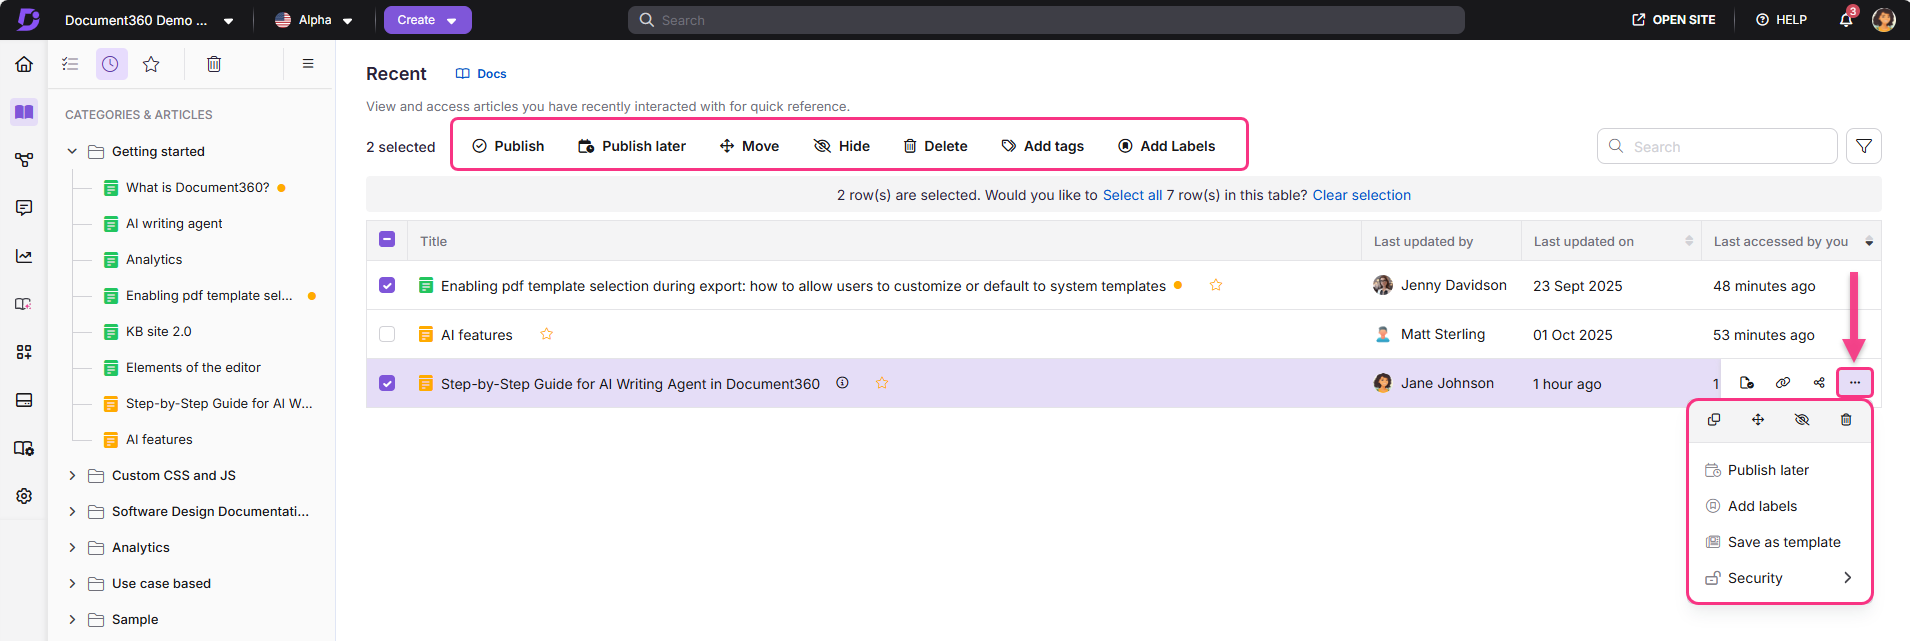Screen dimensions: 1910x641
Task: Click Hide in the bulk action bar
Action: (x=842, y=146)
